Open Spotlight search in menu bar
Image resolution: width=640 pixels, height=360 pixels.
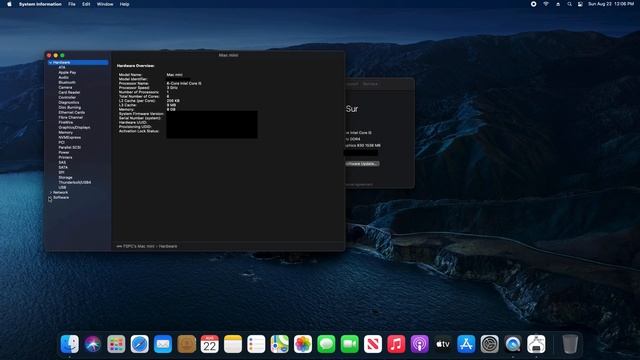pos(569,4)
